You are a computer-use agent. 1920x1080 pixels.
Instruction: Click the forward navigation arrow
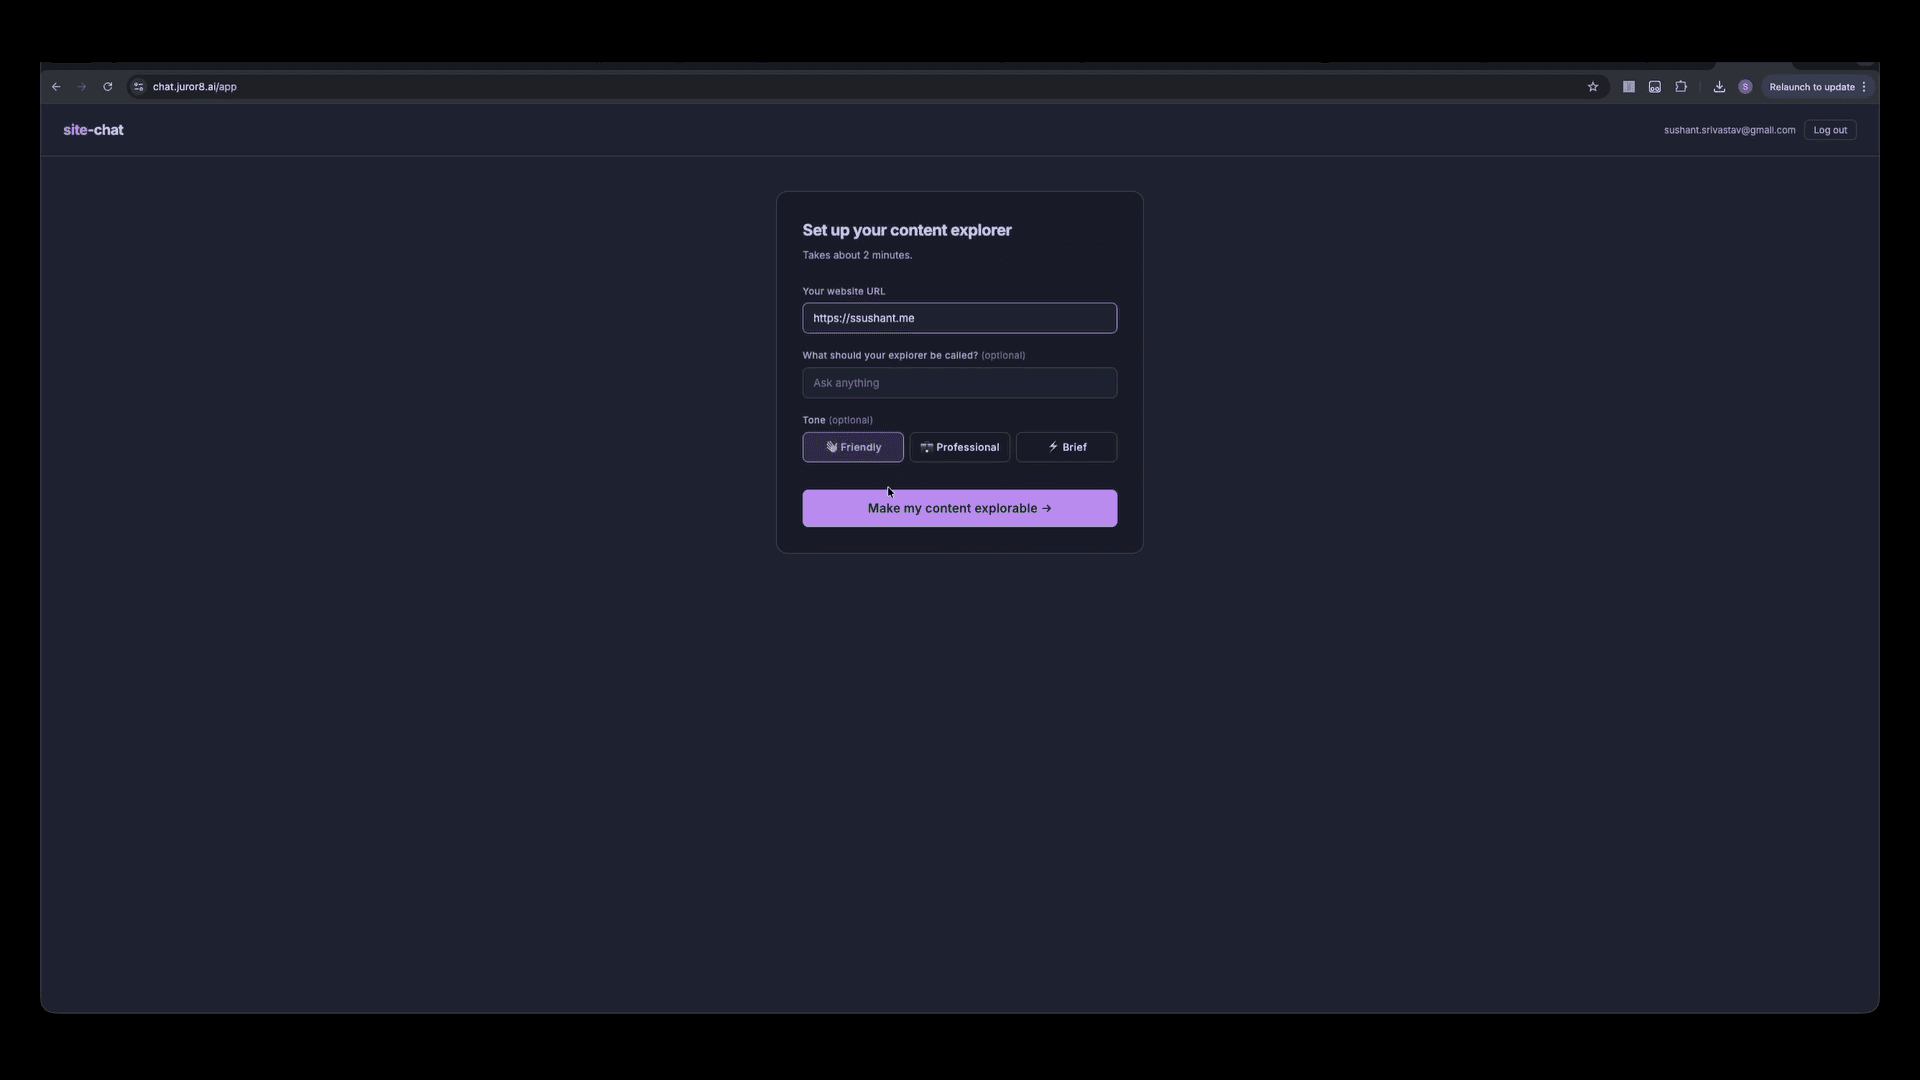tap(81, 87)
